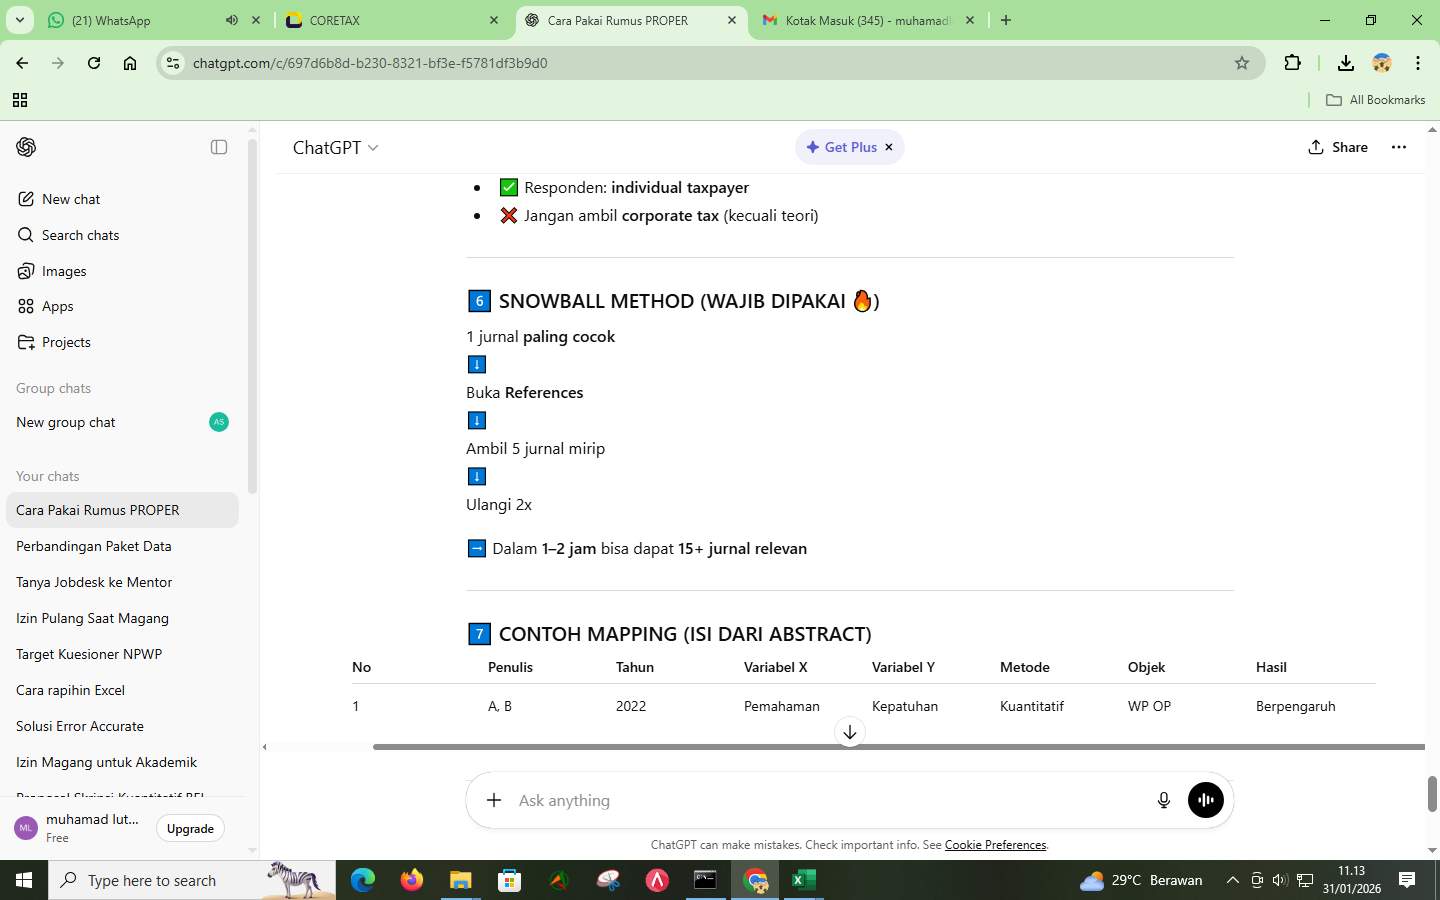Image resolution: width=1440 pixels, height=900 pixels.
Task: Collapse the ChatGPT sidebar
Action: [217, 147]
